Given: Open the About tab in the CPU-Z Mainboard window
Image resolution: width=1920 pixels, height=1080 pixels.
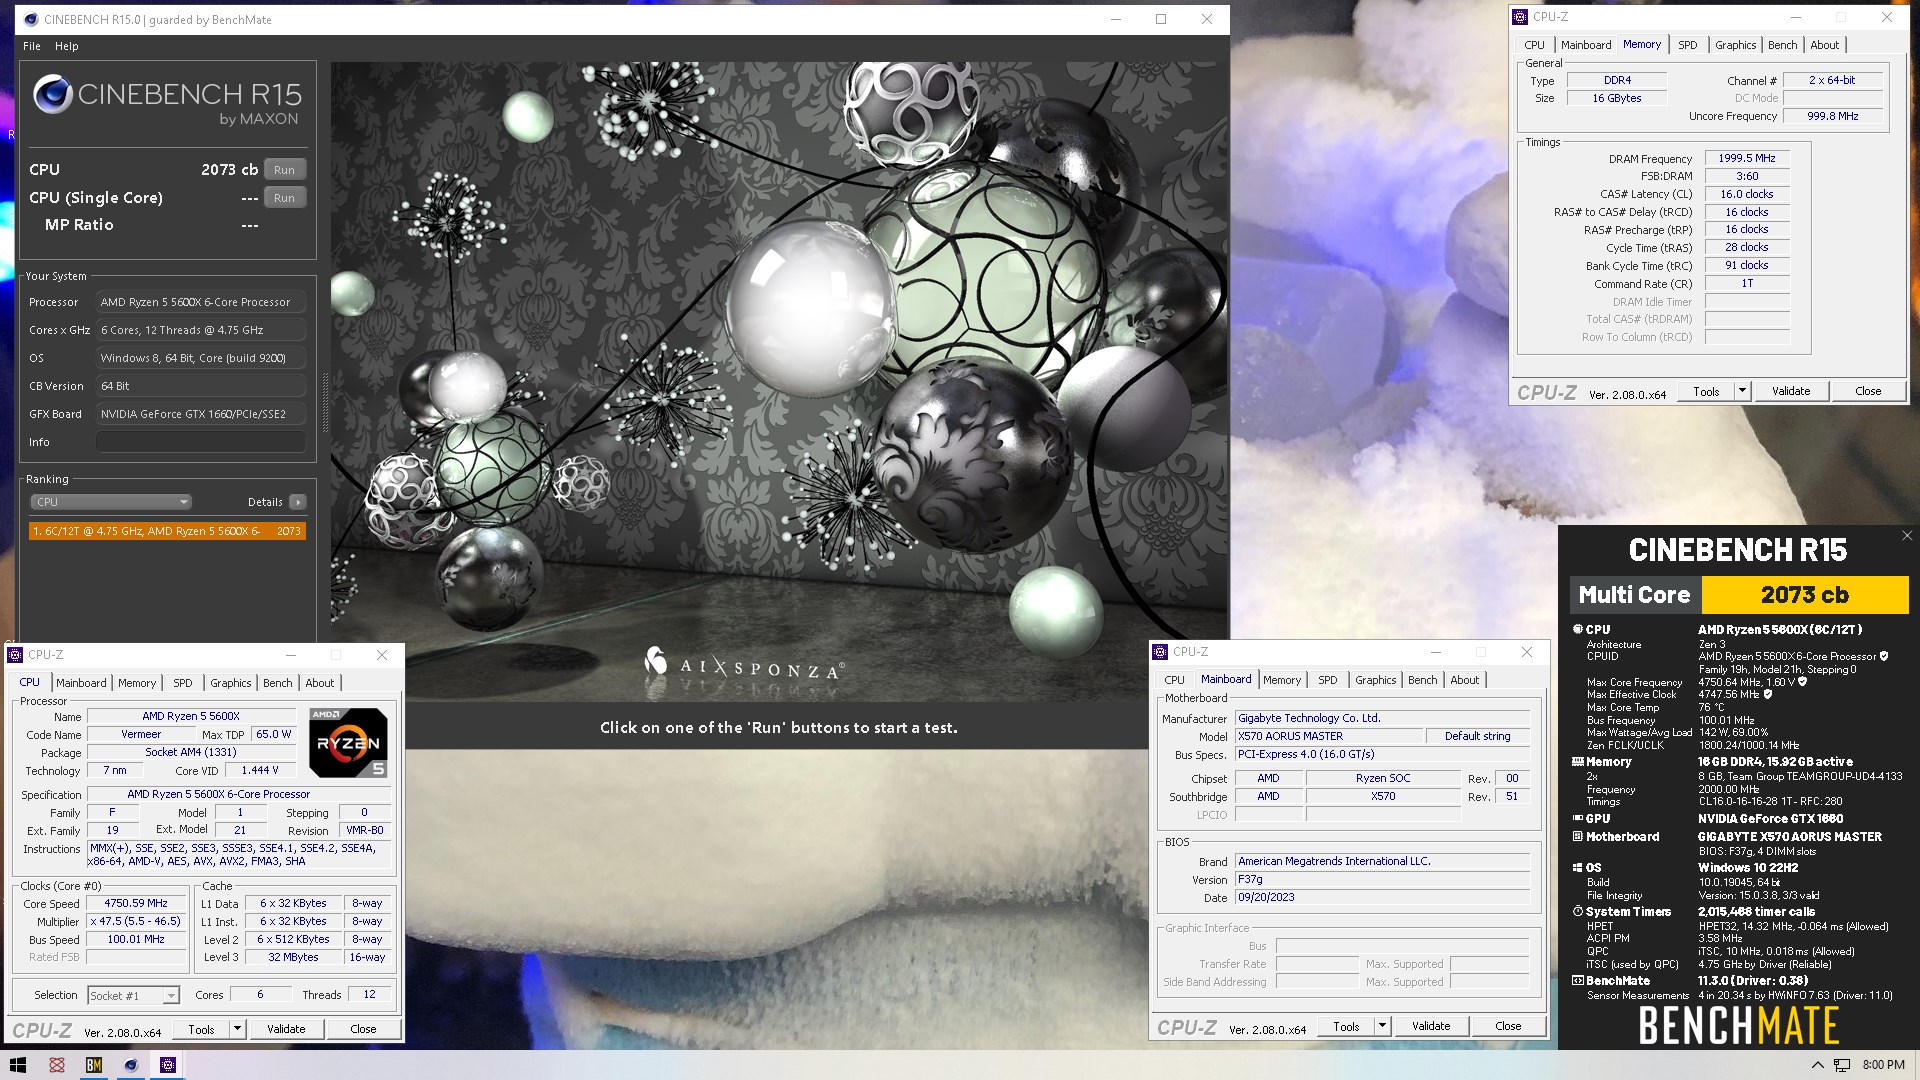Looking at the screenshot, I should 1464,680.
